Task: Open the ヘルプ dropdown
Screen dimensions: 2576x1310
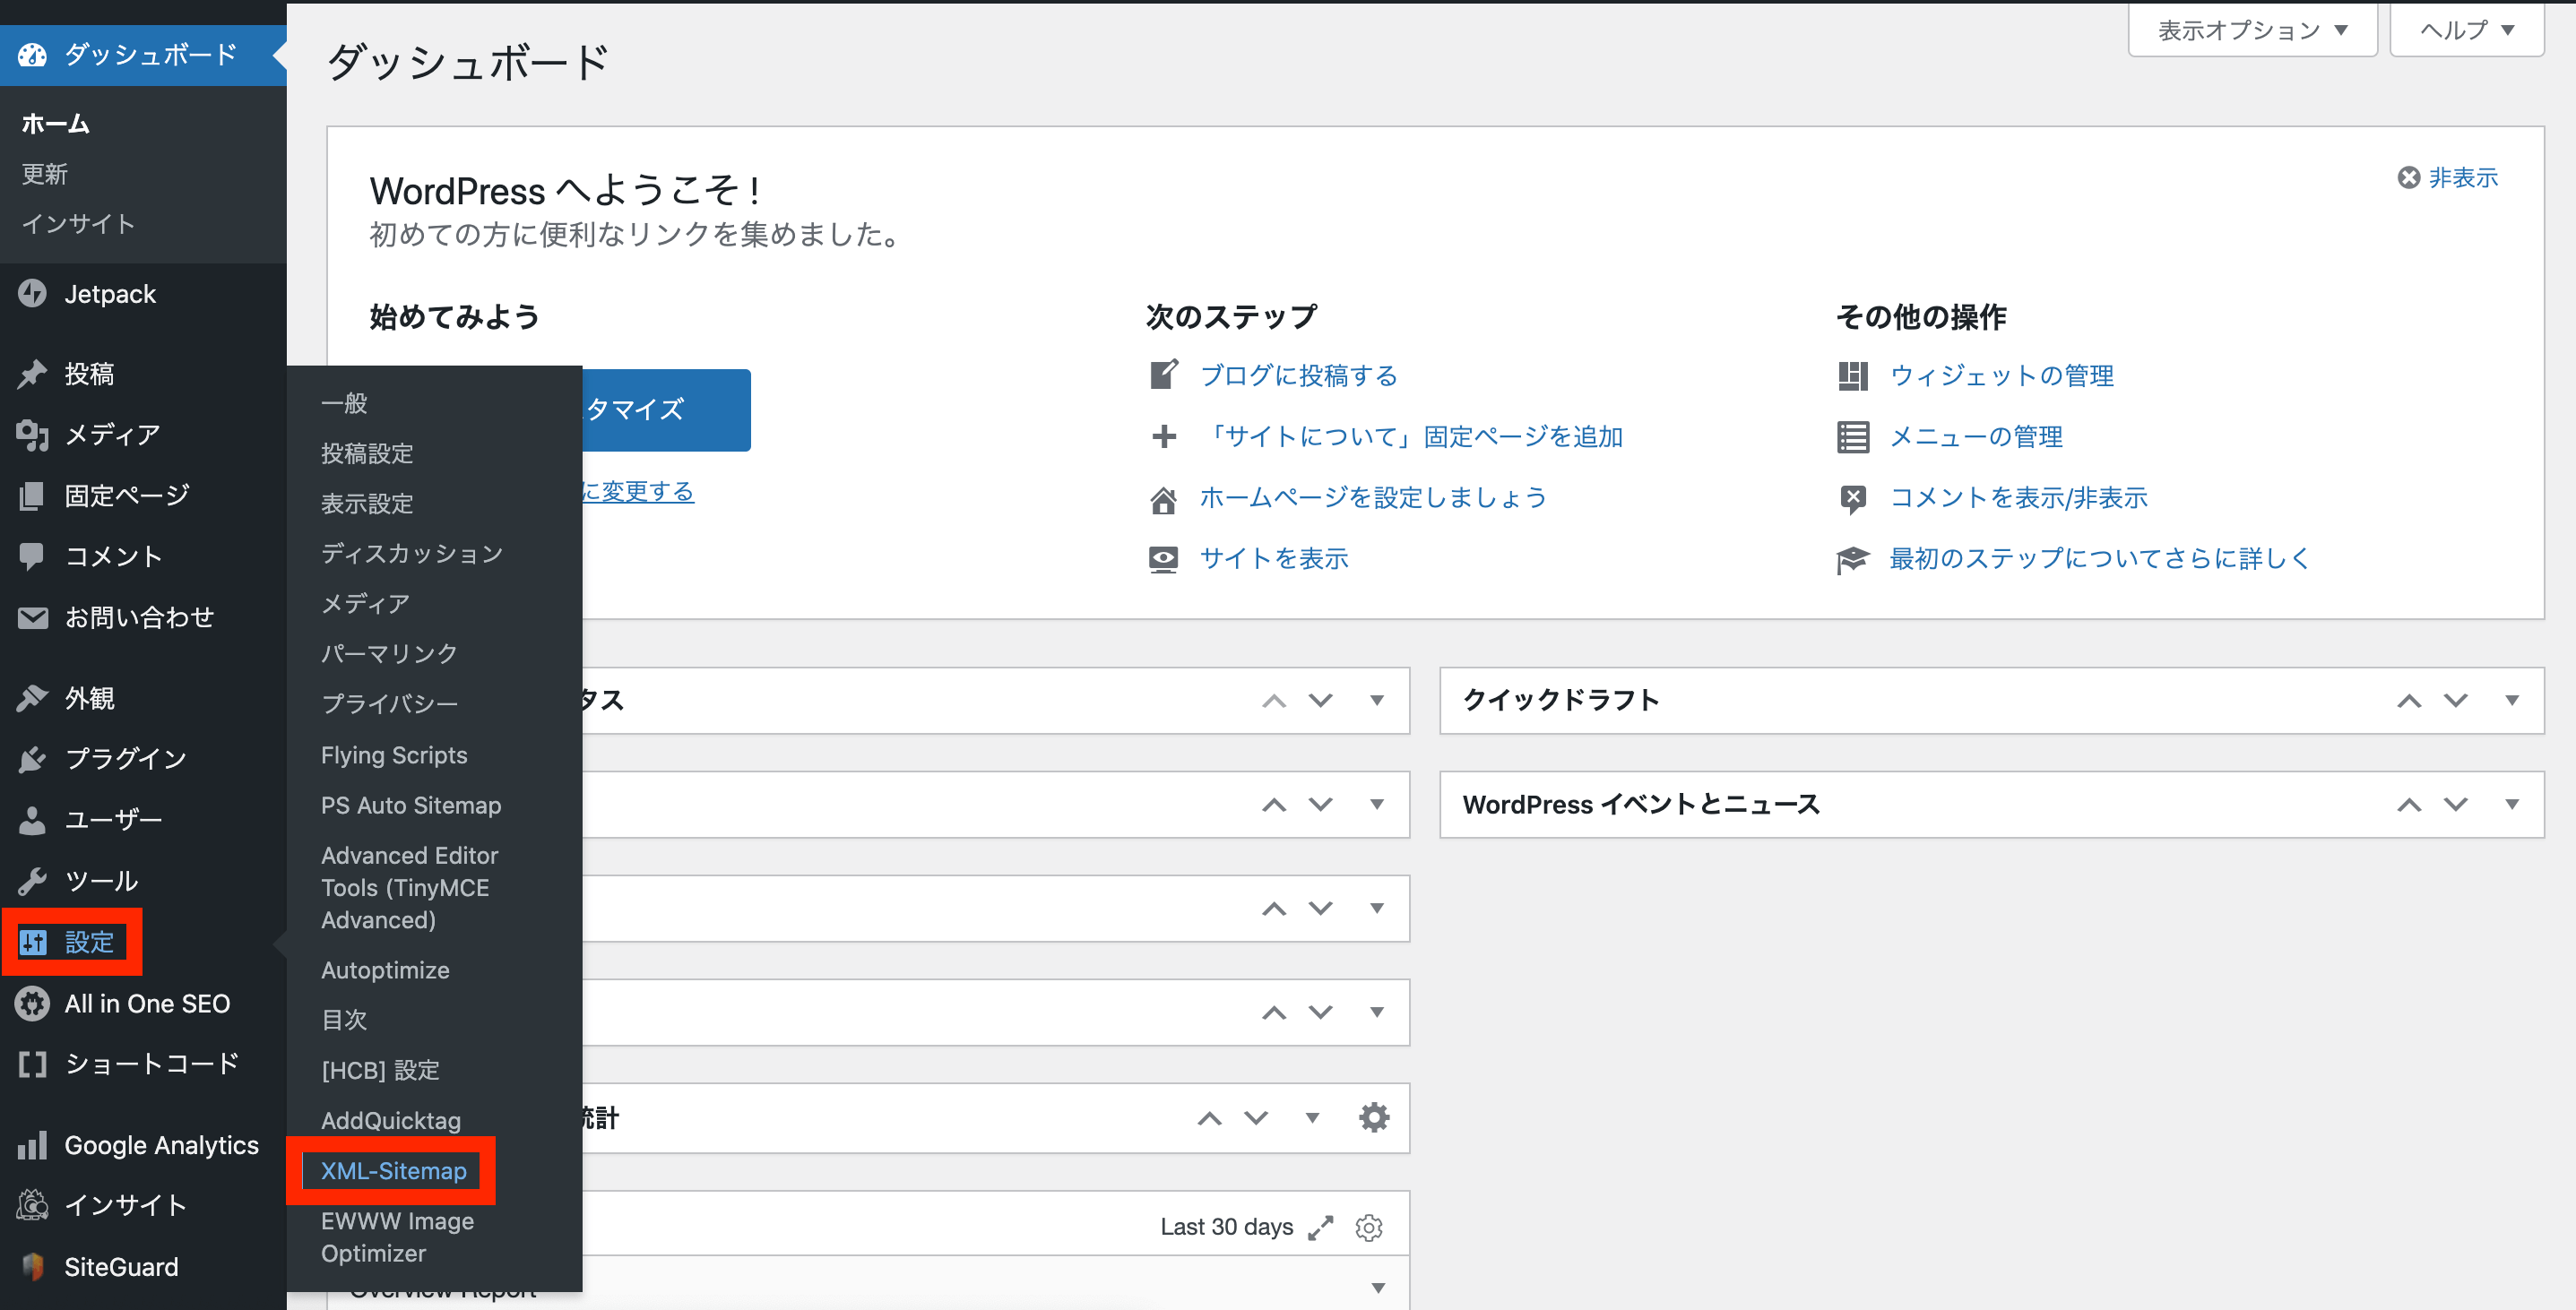Action: pyautogui.click(x=2466, y=30)
